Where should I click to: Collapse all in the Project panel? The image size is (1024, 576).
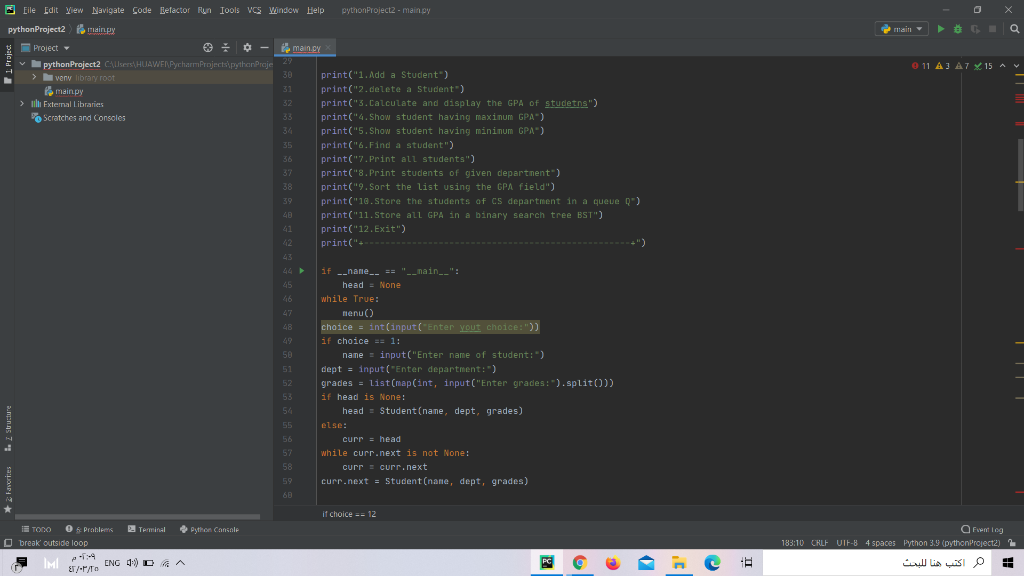[226, 48]
